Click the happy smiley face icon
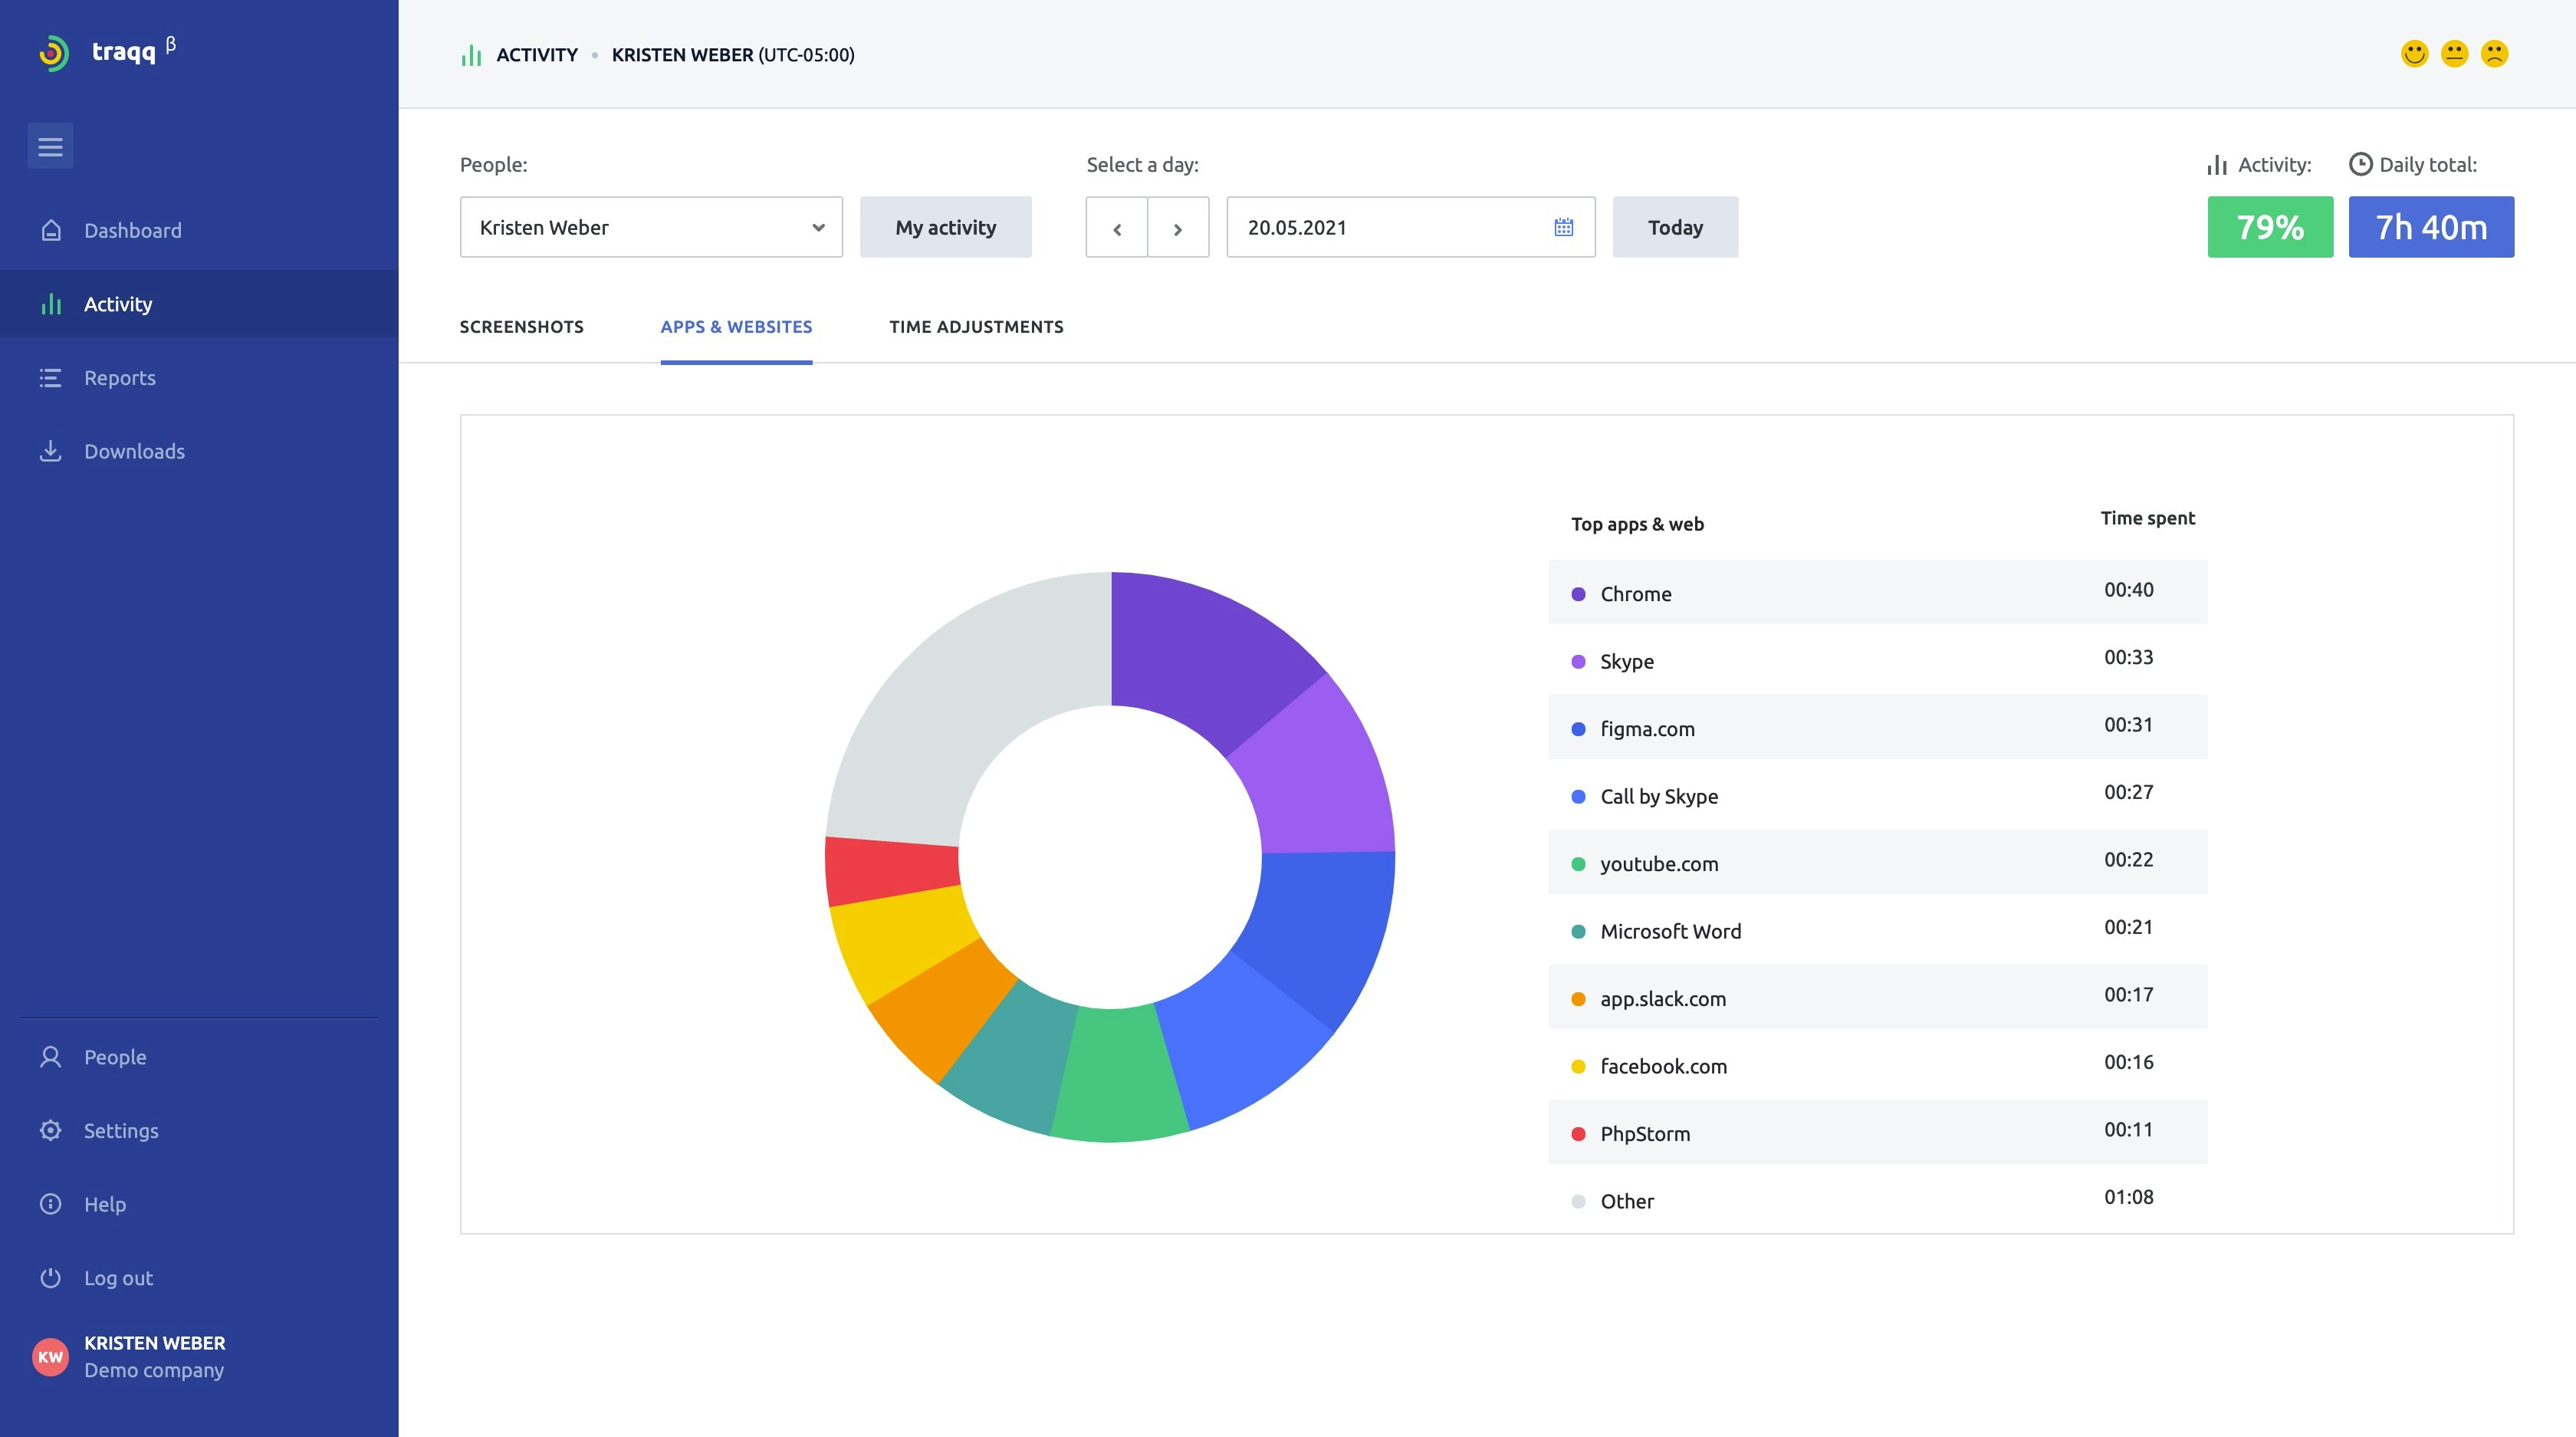Viewport: 2576px width, 1437px height. 2414,54
